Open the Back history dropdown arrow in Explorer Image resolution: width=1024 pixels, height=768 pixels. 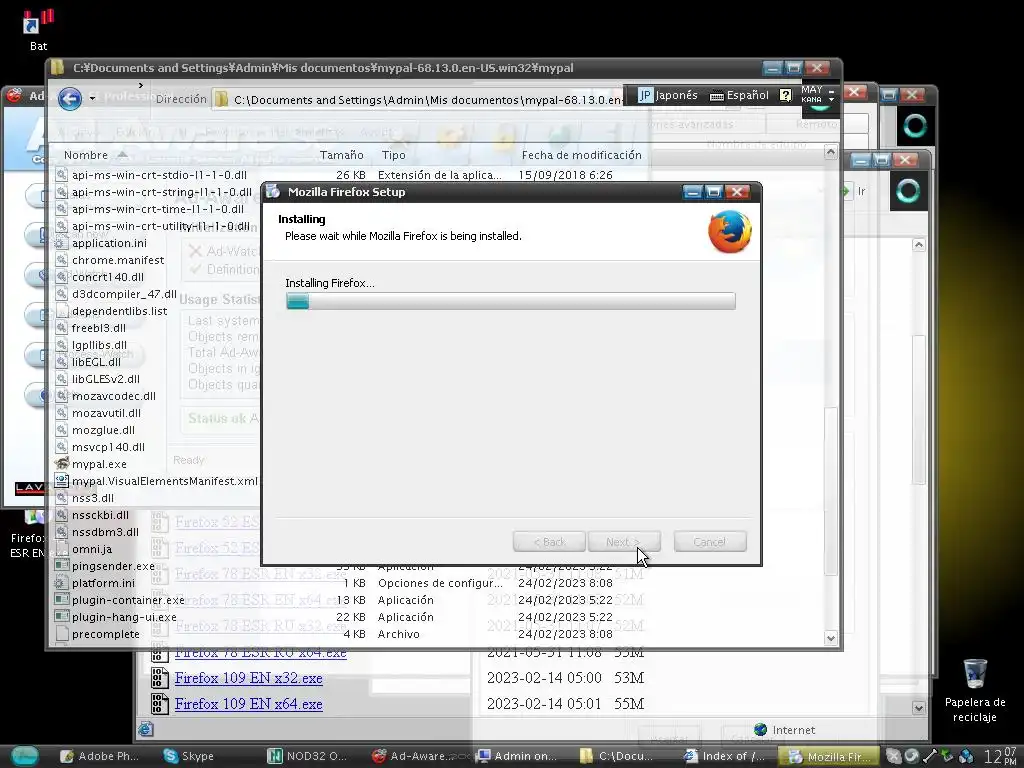pyautogui.click(x=92, y=99)
